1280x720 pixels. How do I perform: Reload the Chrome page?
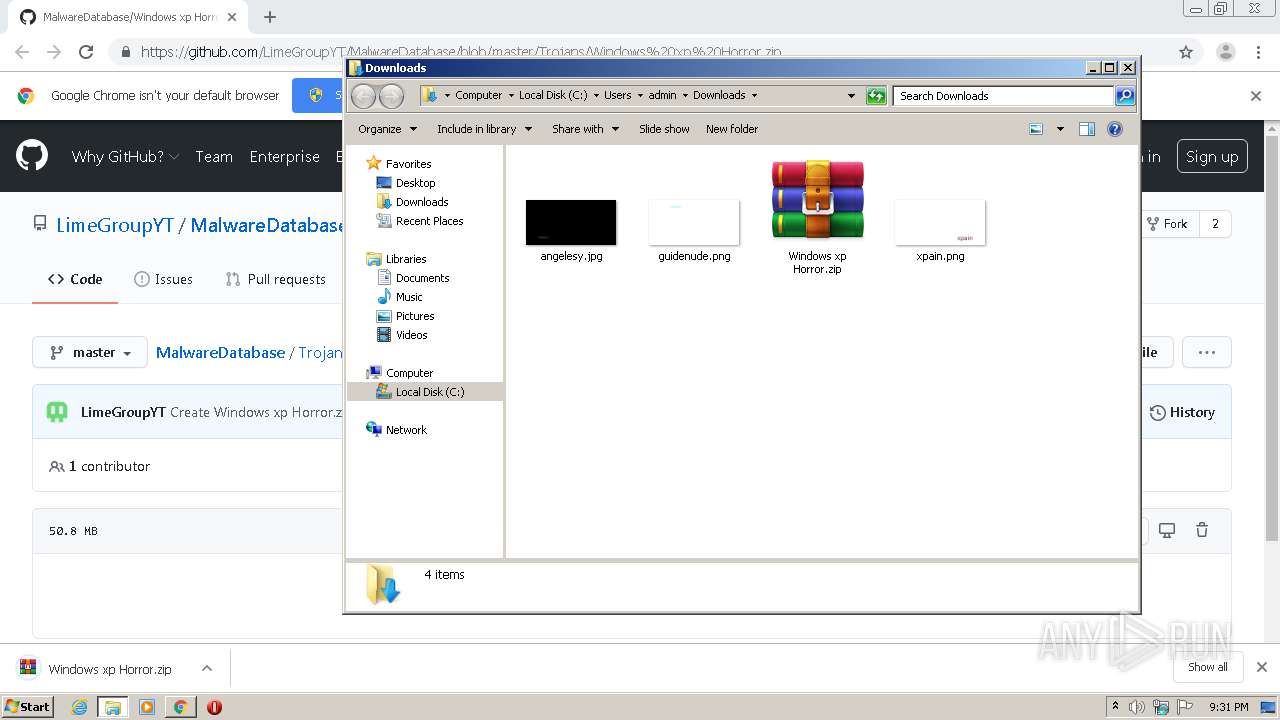tap(86, 52)
